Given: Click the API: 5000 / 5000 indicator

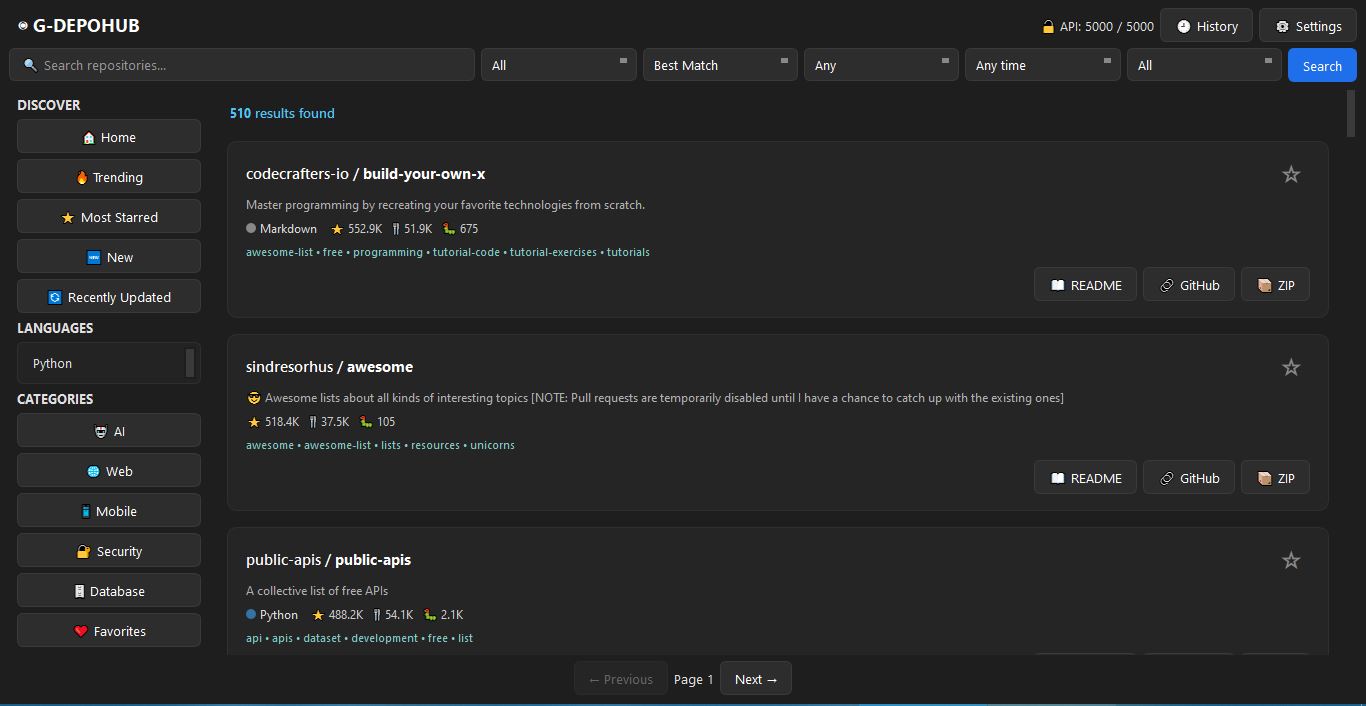Looking at the screenshot, I should click(1098, 27).
